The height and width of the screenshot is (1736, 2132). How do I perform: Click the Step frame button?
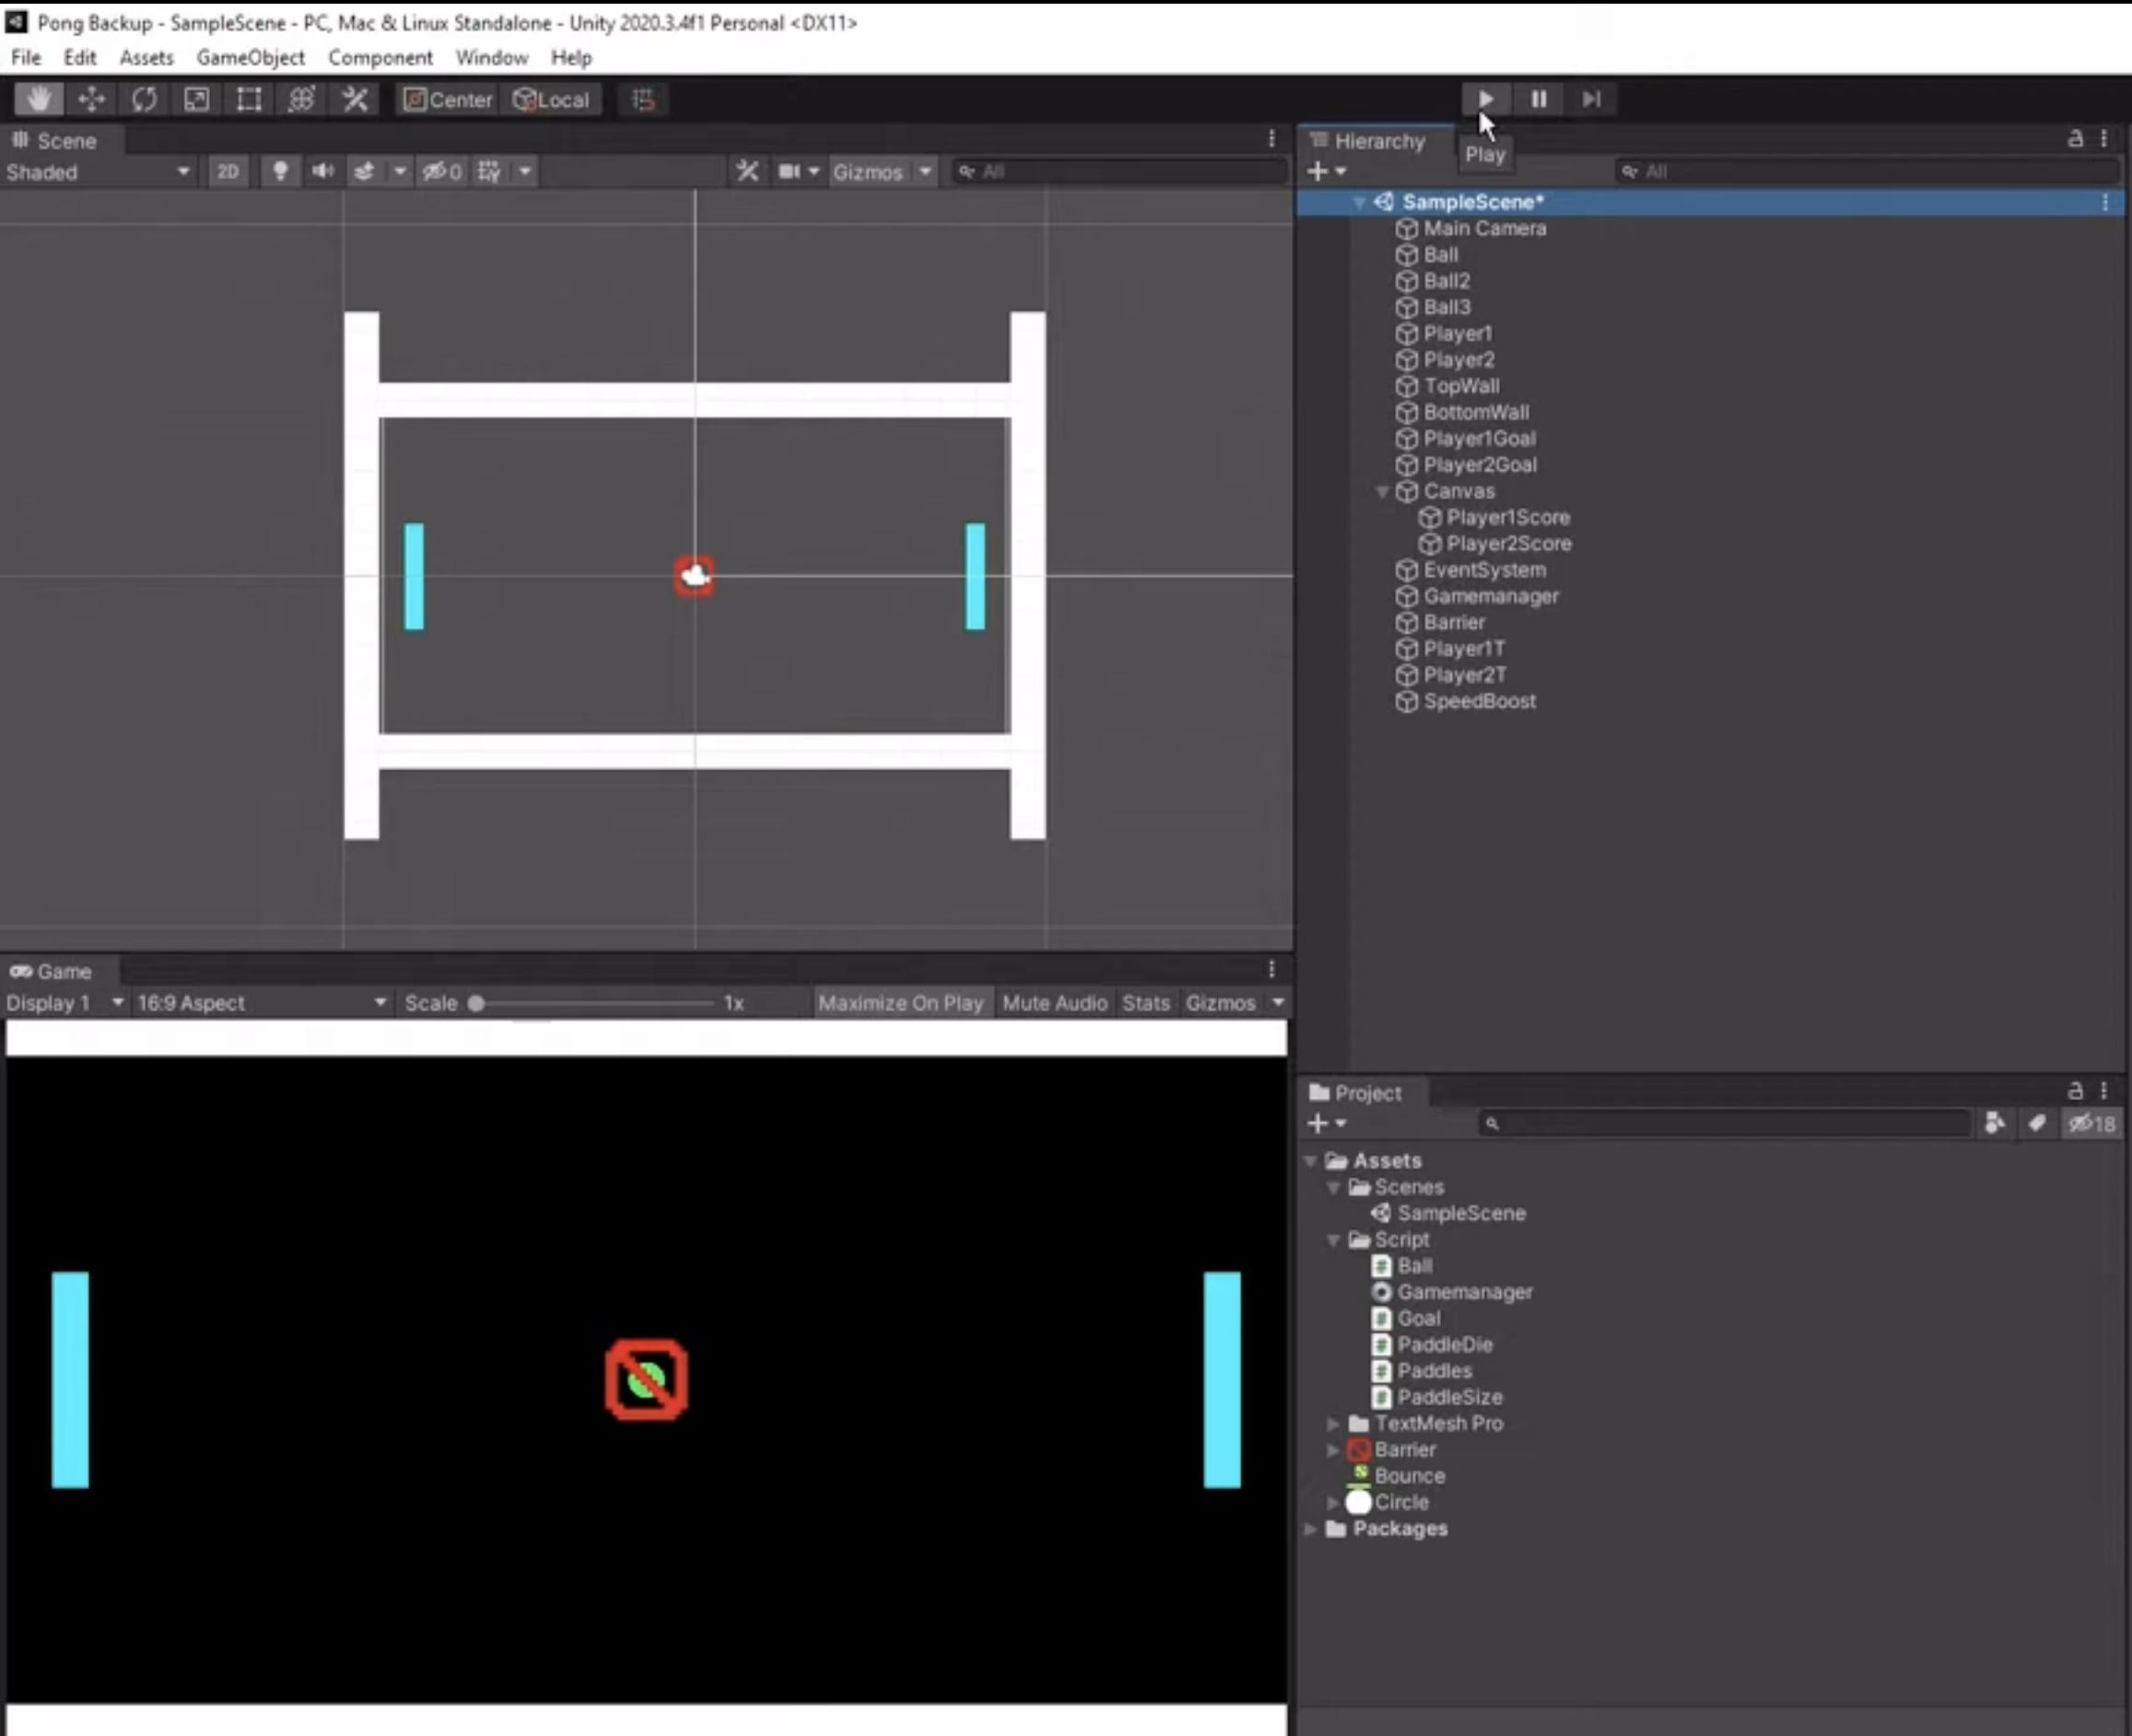[x=1591, y=99]
